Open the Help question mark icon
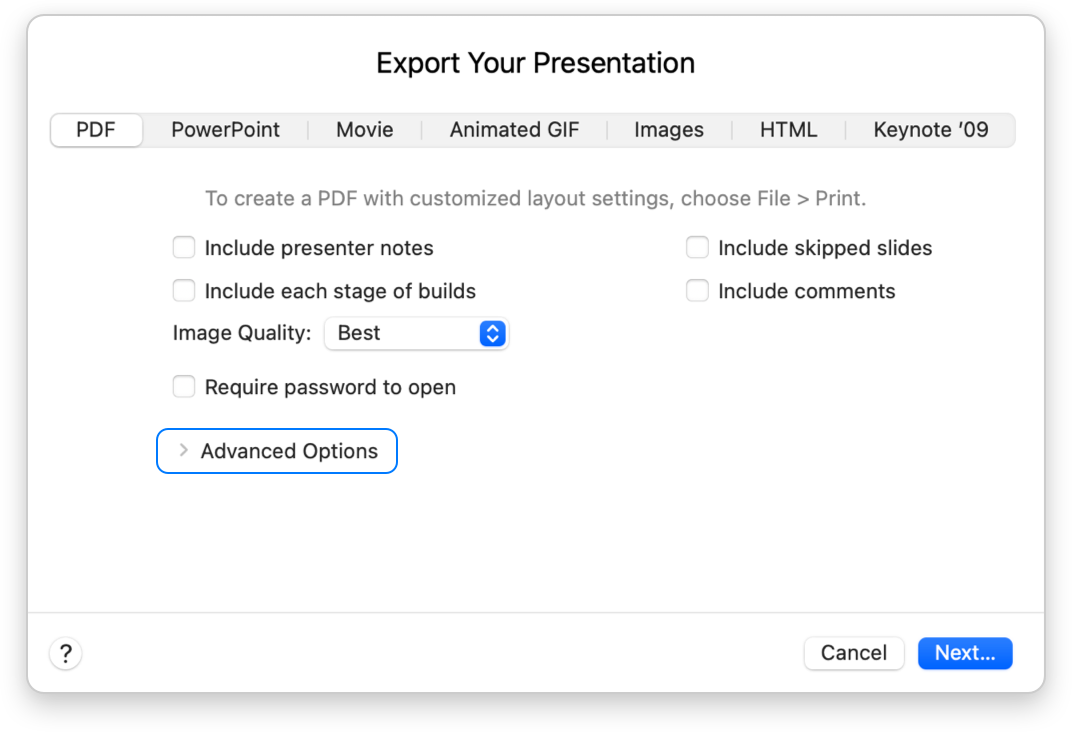This screenshot has width=1074, height=734. click(65, 653)
